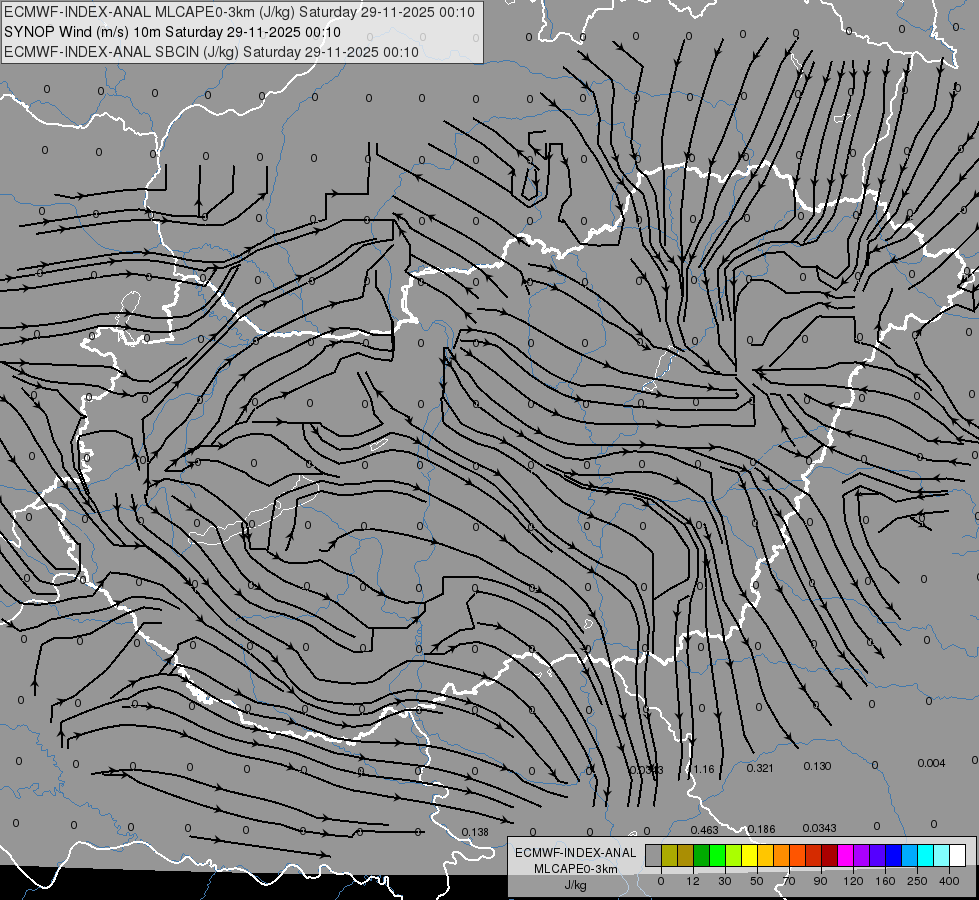Pick the sky blue swatch before 250

click(x=910, y=855)
